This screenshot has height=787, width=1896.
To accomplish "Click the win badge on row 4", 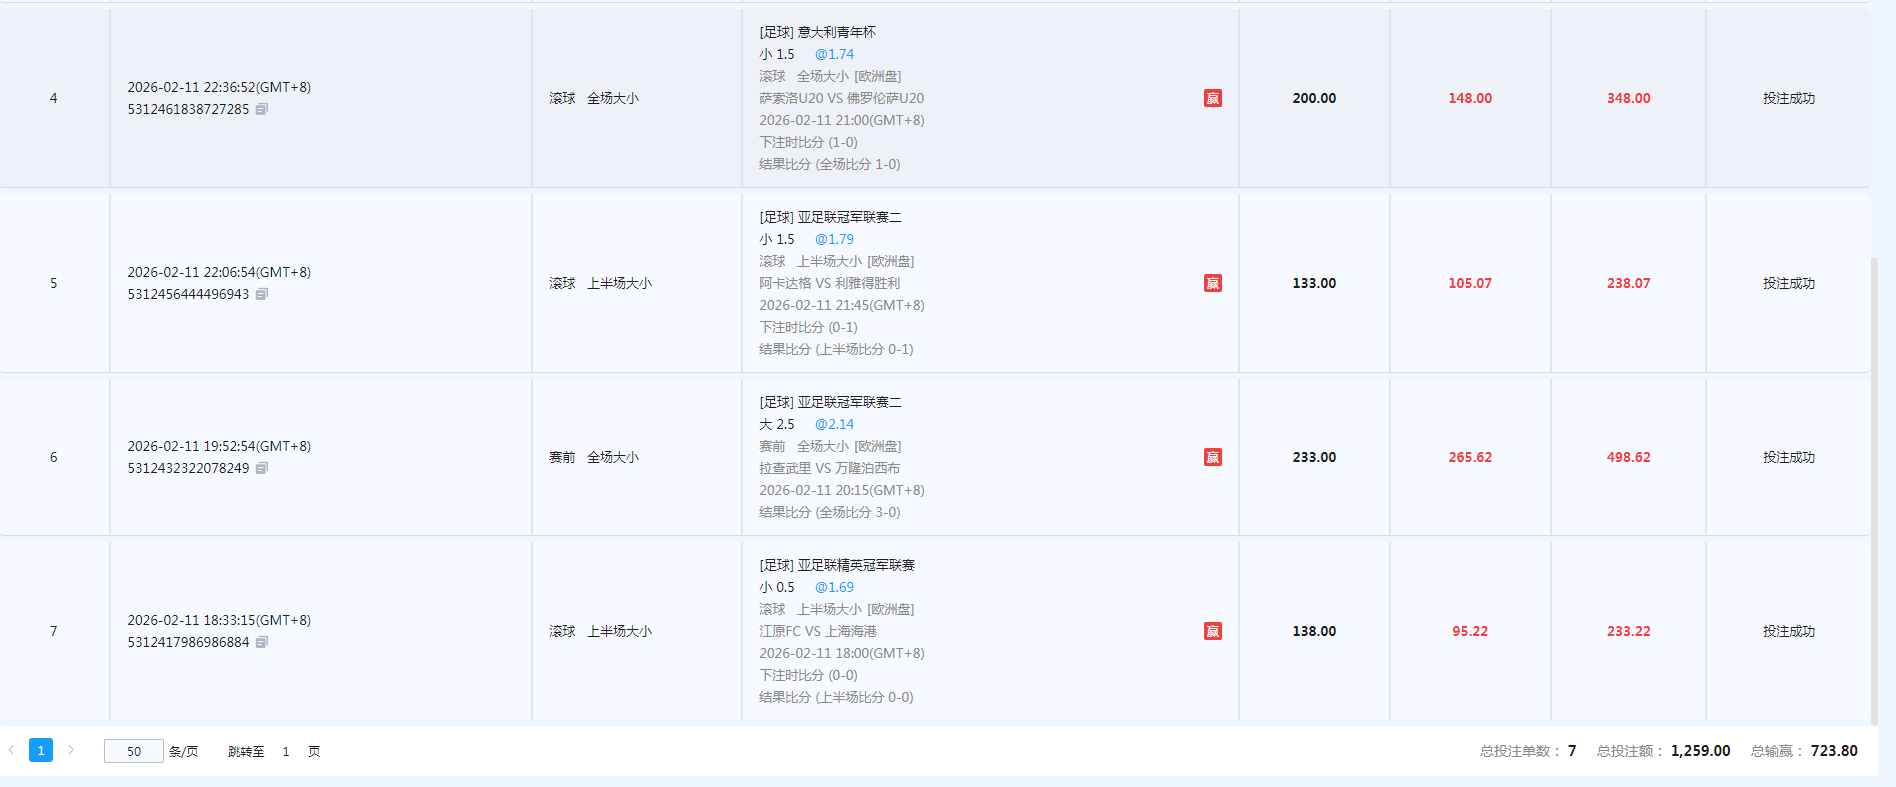I will click(1212, 98).
